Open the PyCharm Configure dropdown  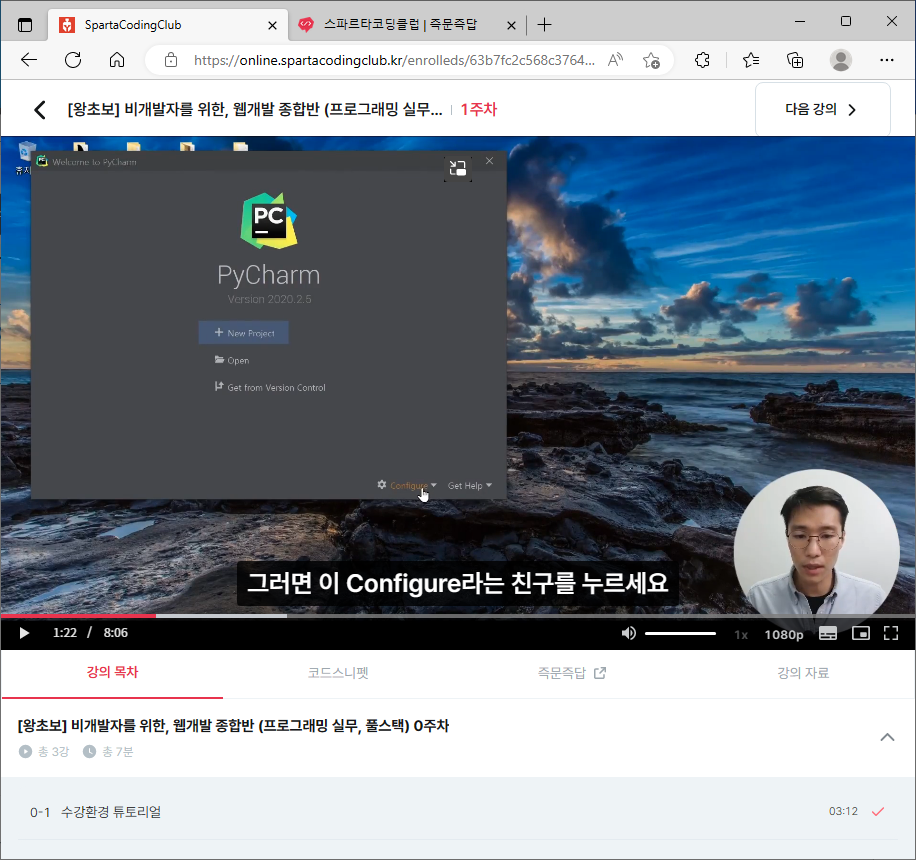[x=407, y=486]
